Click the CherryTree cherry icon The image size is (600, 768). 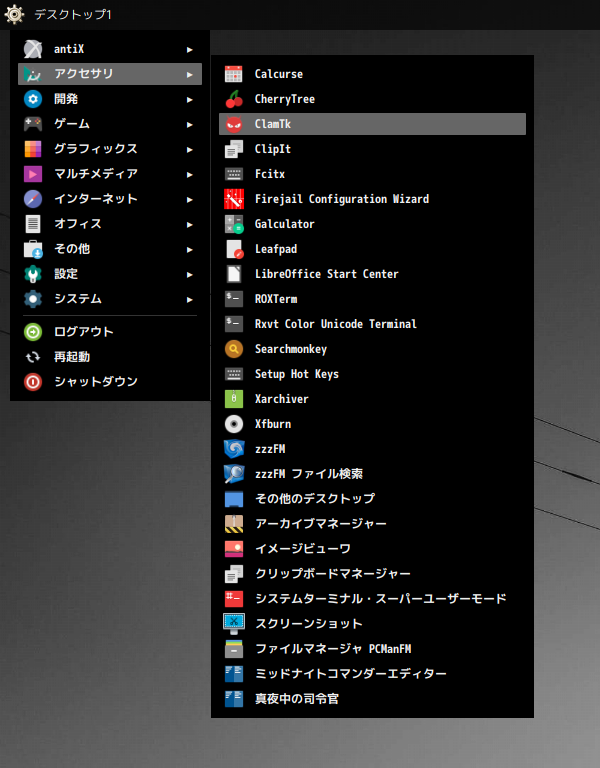(x=234, y=99)
